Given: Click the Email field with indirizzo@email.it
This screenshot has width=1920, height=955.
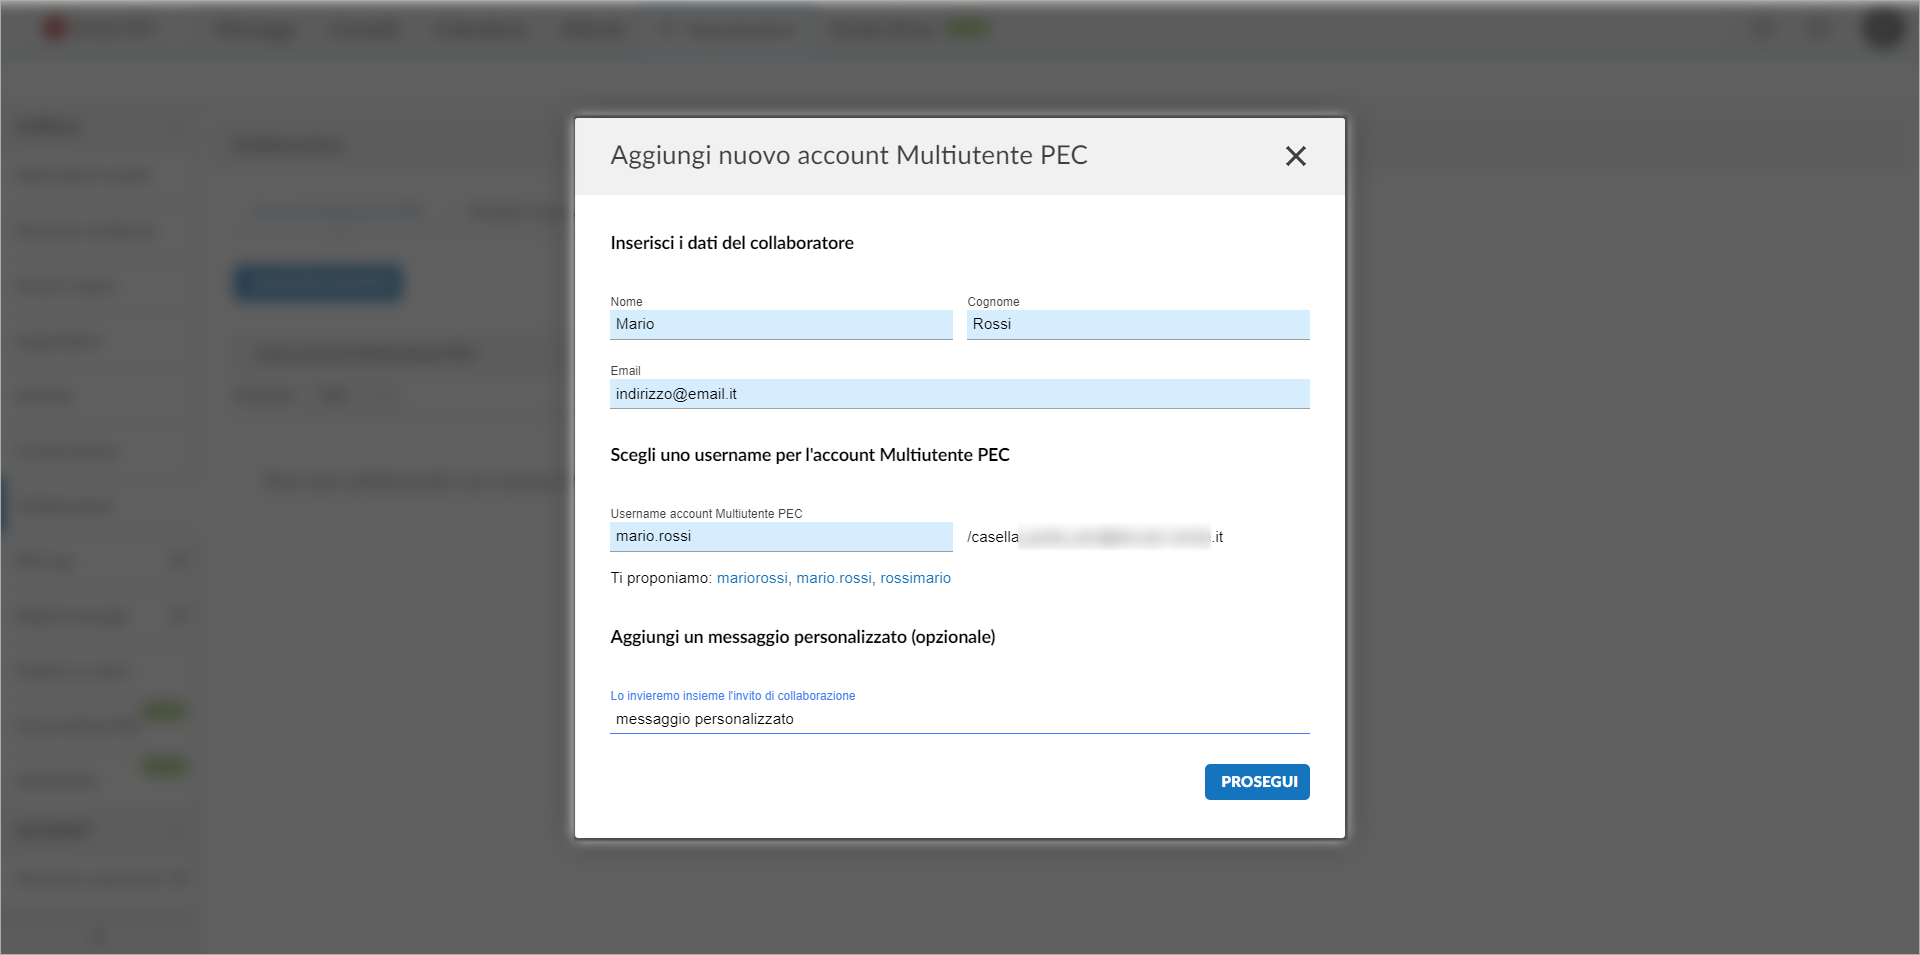Looking at the screenshot, I should point(960,394).
